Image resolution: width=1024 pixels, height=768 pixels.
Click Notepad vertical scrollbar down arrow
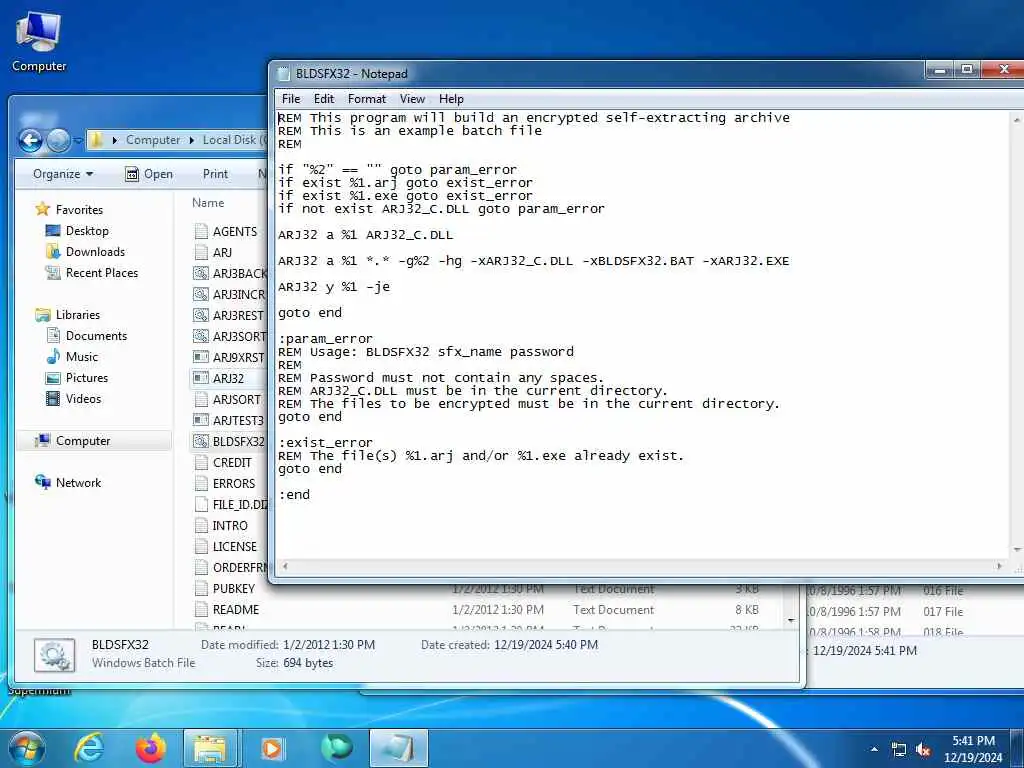point(1017,550)
